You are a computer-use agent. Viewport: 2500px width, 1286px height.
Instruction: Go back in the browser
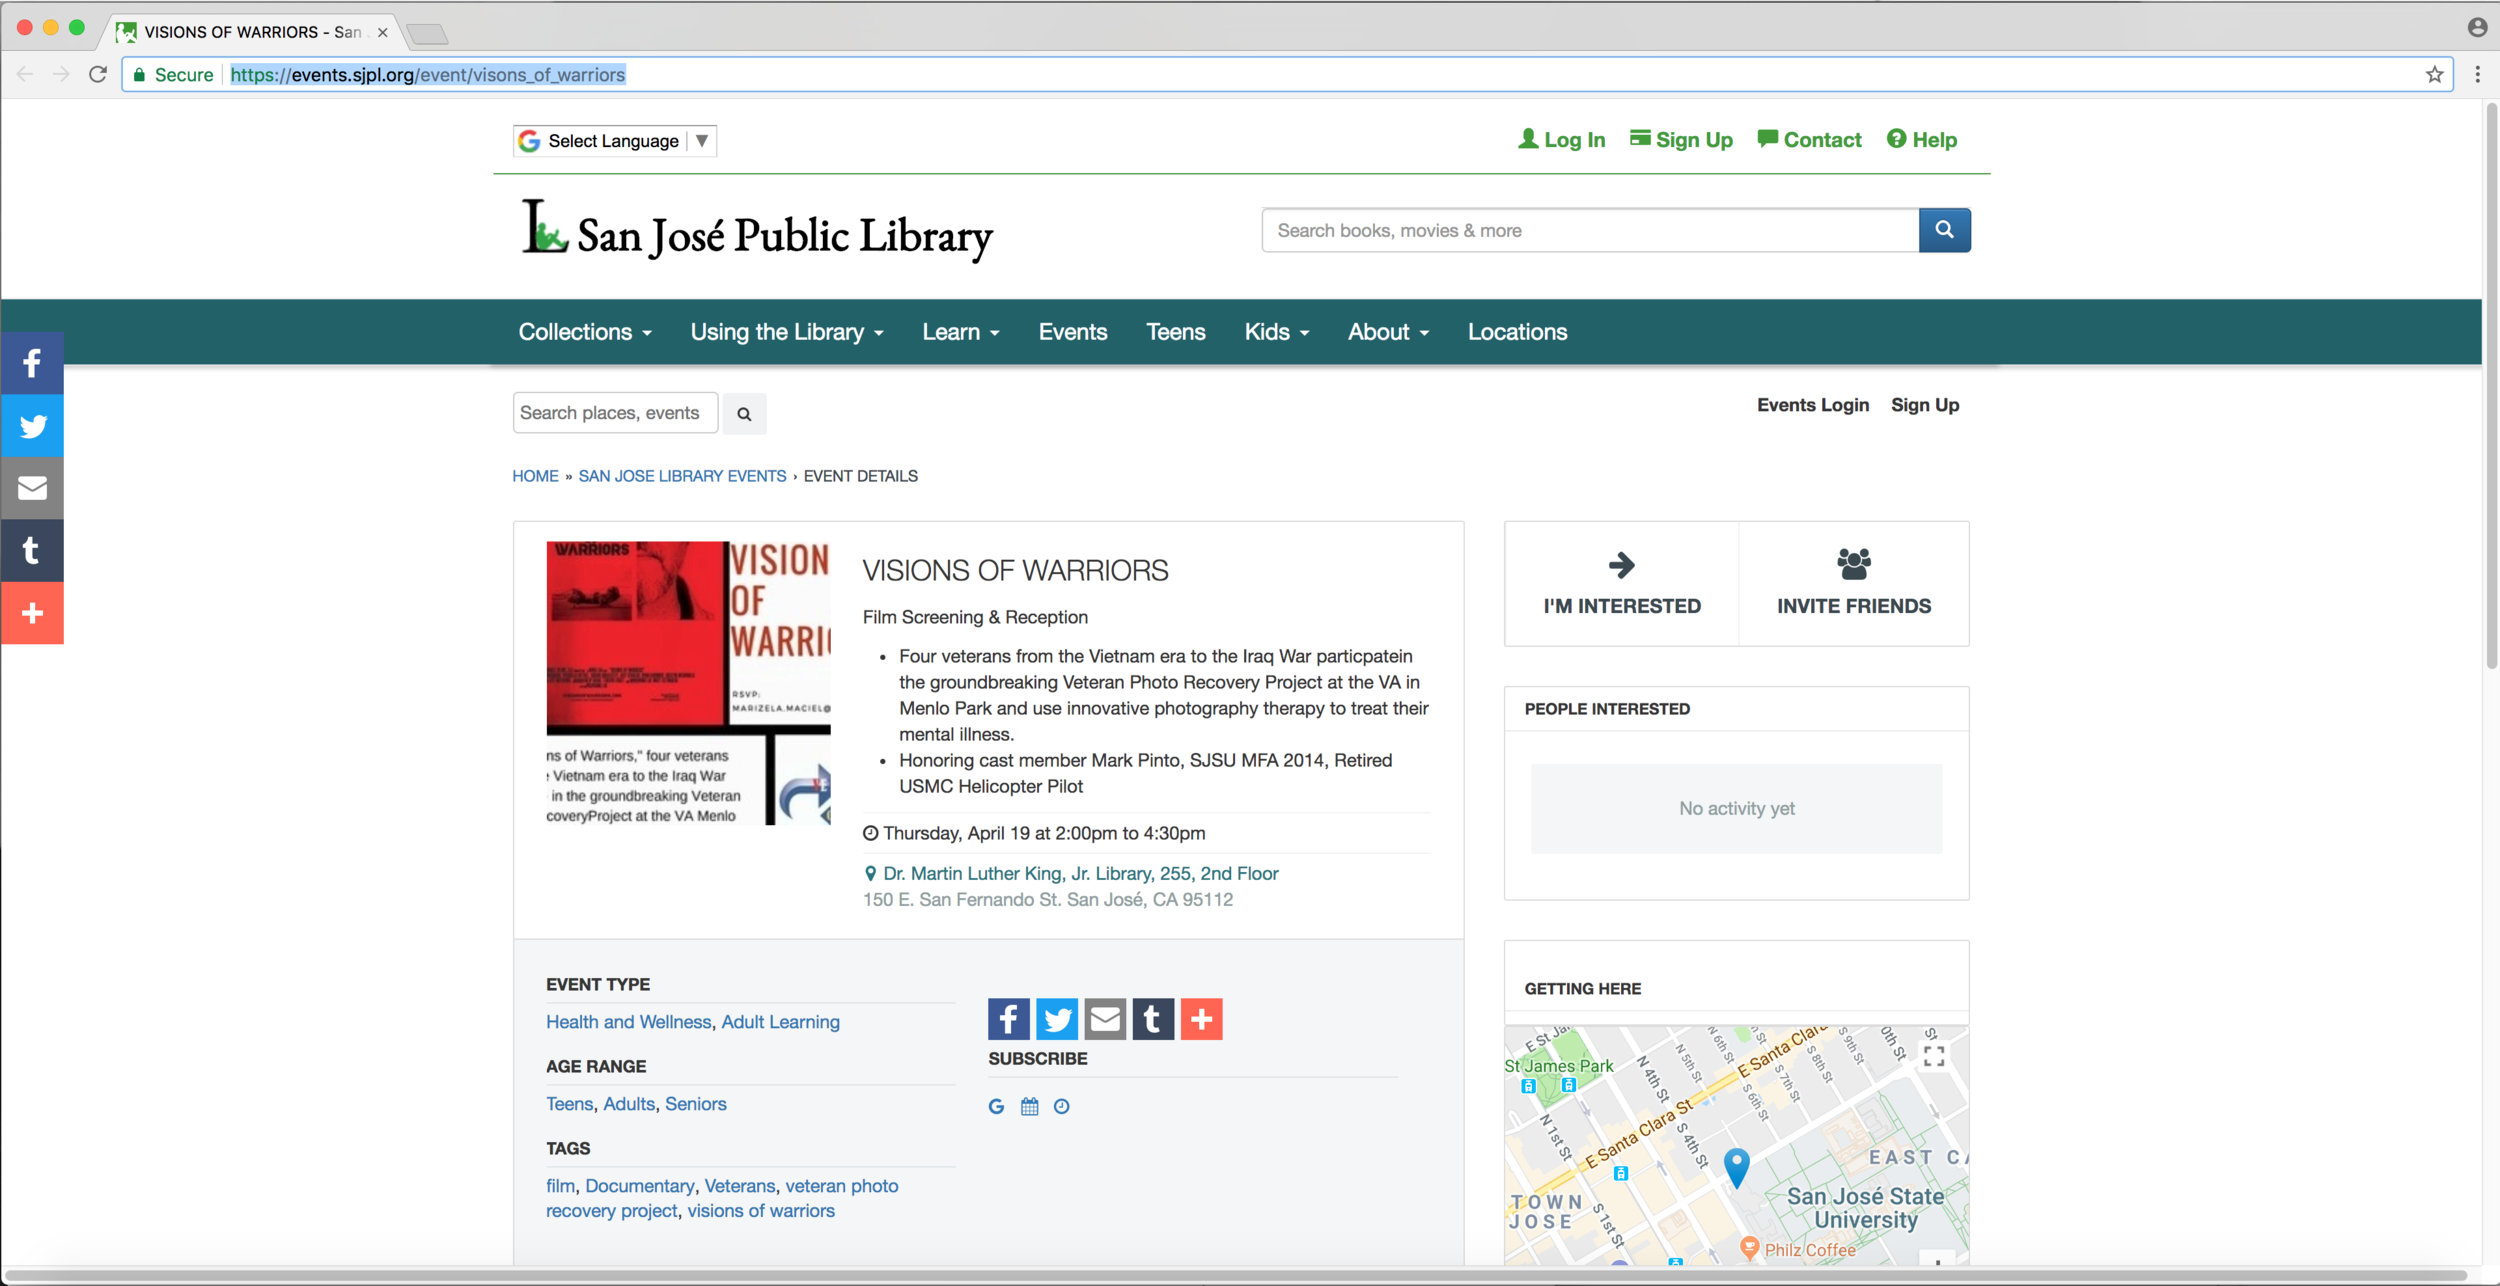click(25, 75)
